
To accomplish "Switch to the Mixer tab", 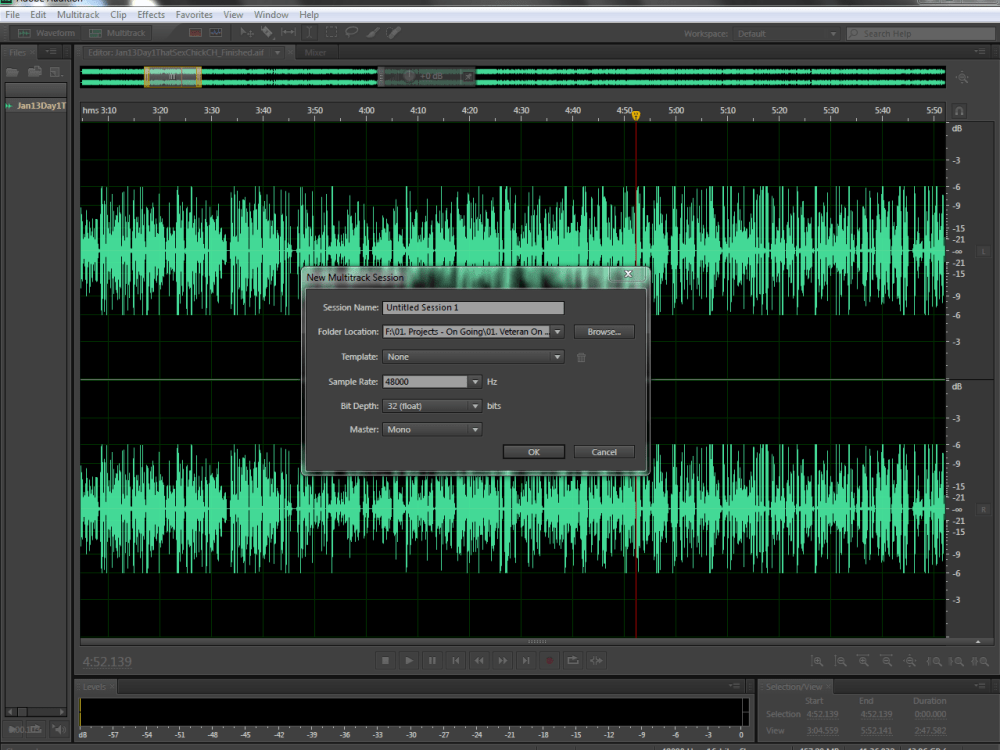I will coord(315,52).
